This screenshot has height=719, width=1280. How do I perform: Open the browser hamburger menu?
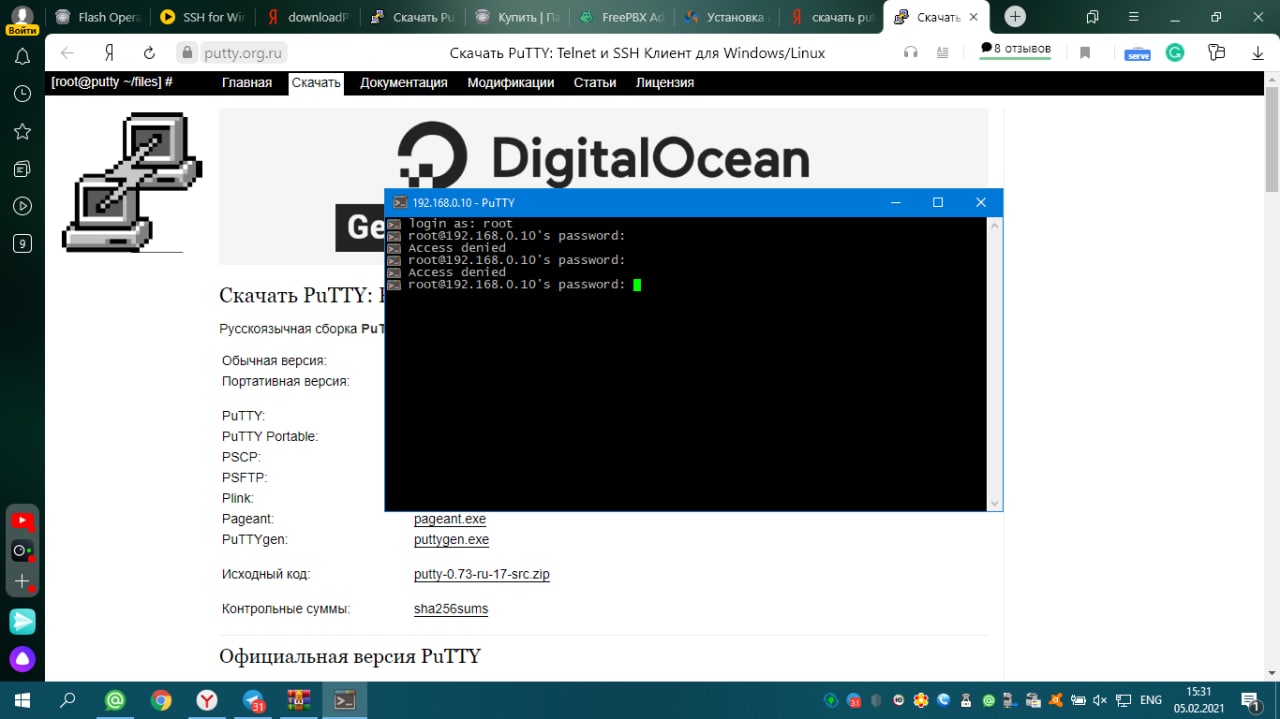1132,17
